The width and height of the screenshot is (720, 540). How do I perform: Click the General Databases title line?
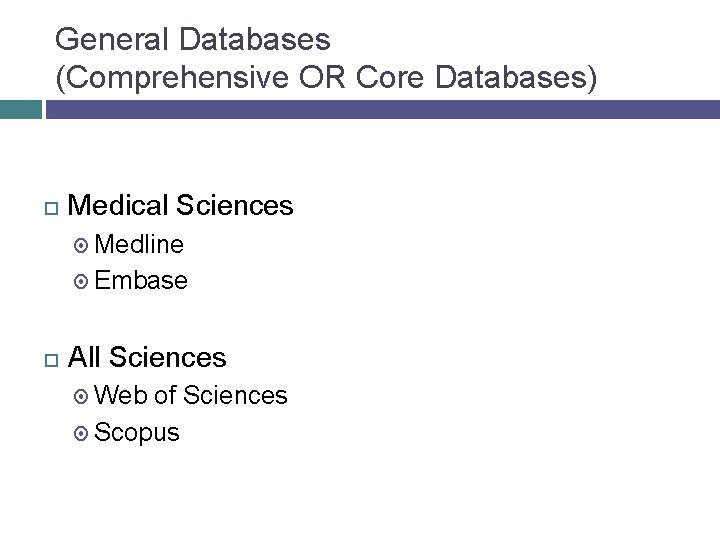point(193,40)
